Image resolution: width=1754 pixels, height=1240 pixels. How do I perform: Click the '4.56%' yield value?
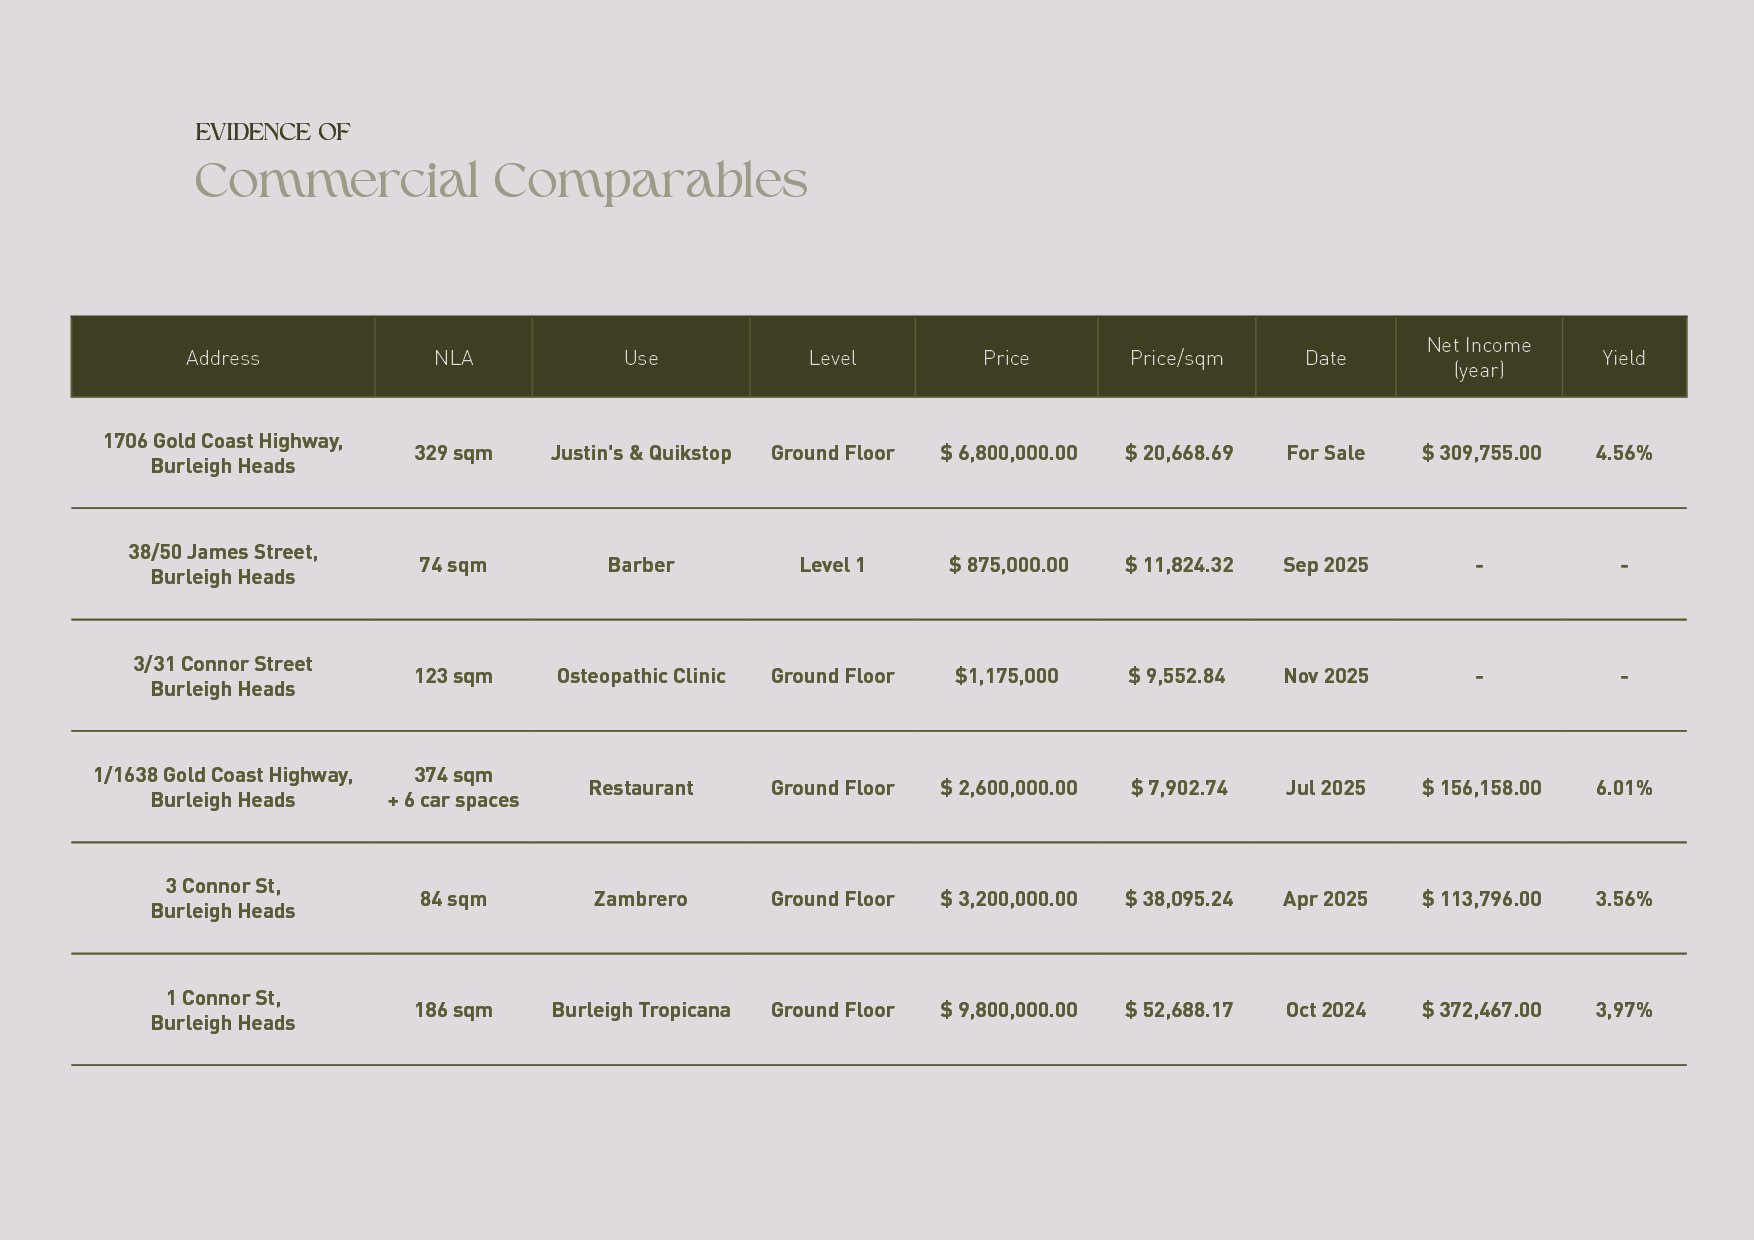click(1623, 453)
